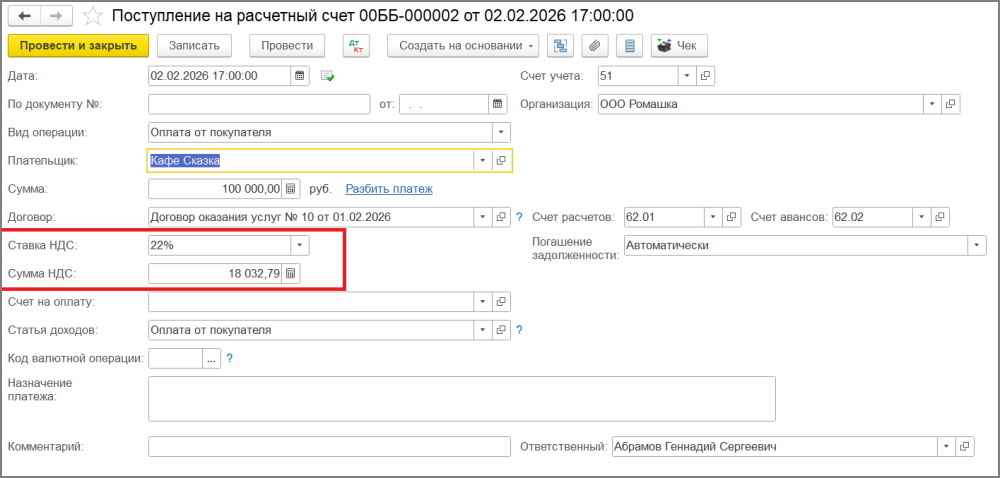Open calendar for the Дата field
Image resolution: width=1000 pixels, height=478 pixels.
point(300,76)
